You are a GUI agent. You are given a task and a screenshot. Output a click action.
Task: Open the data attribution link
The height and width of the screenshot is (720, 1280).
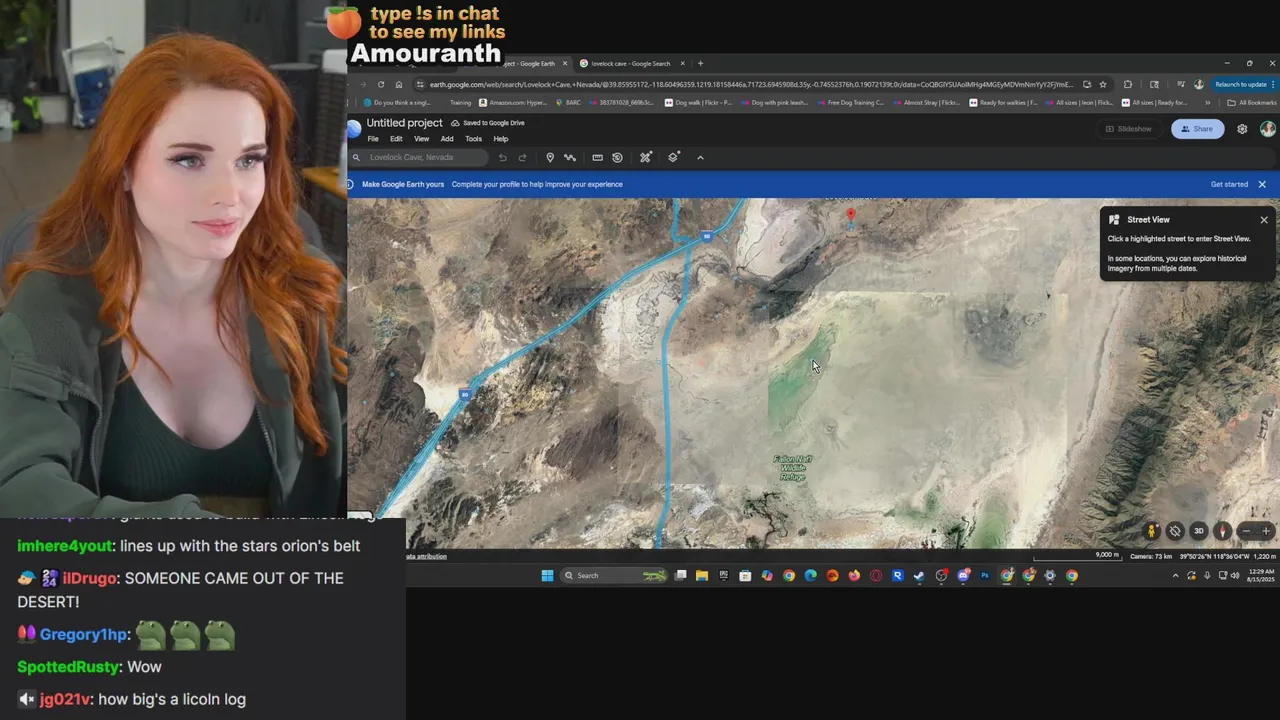427,556
